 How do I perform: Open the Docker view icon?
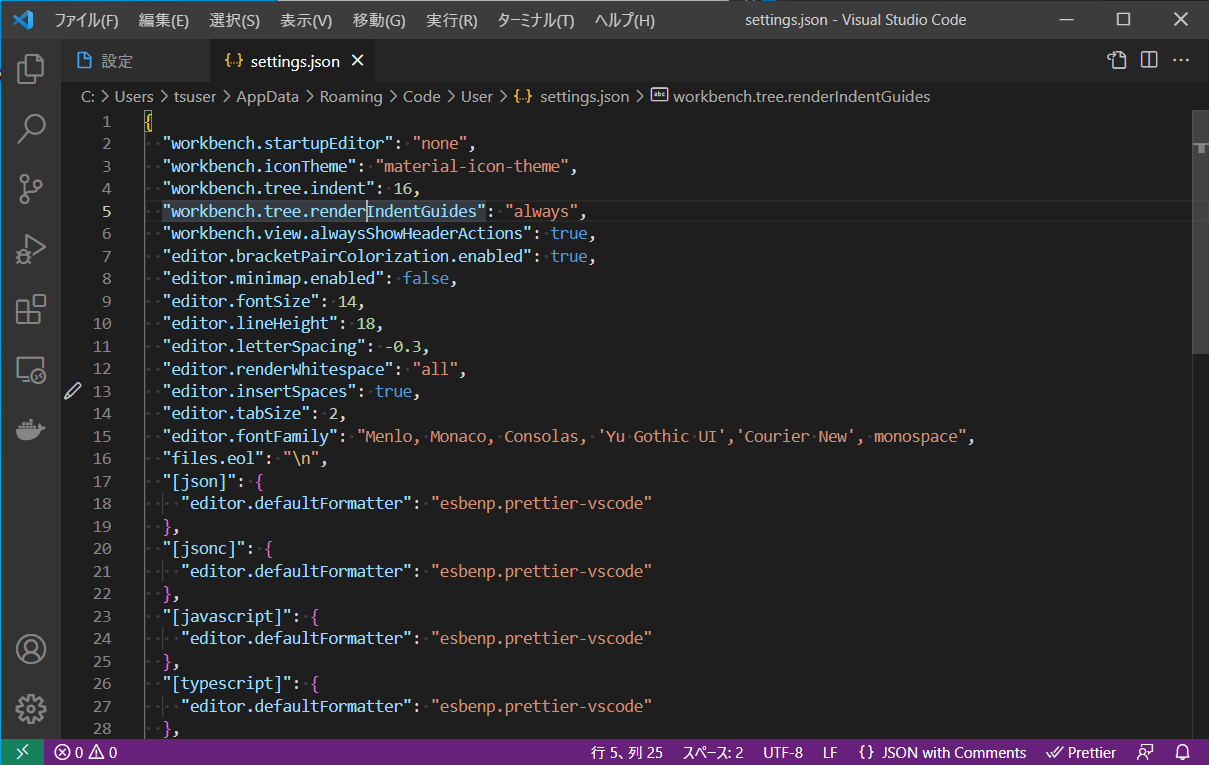31,430
